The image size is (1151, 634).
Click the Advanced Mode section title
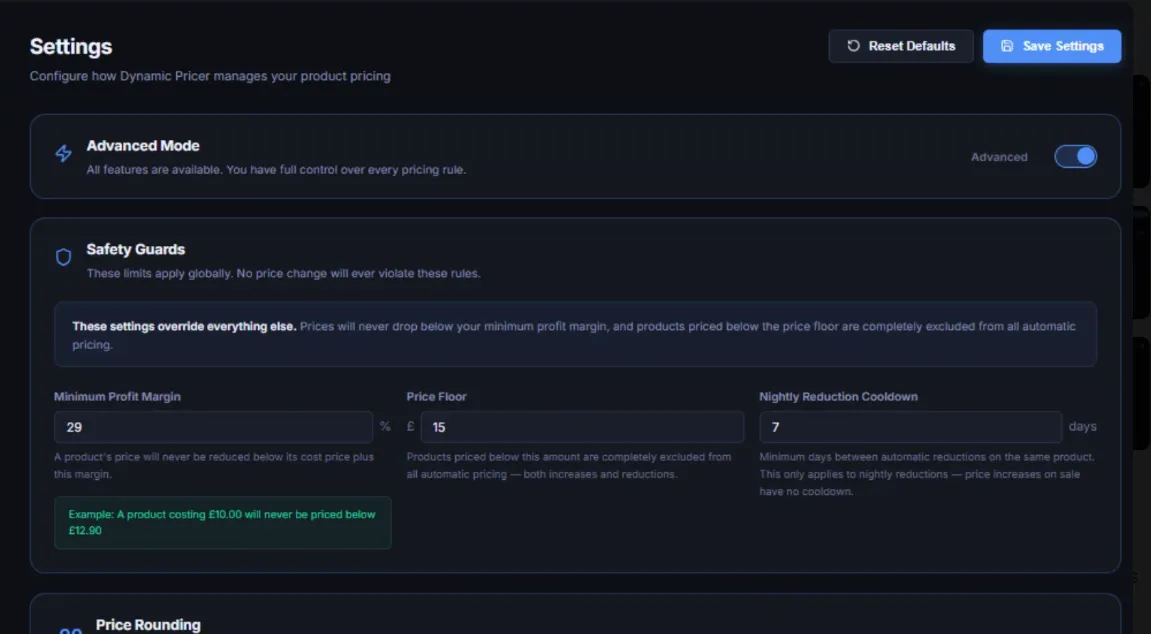(x=142, y=145)
